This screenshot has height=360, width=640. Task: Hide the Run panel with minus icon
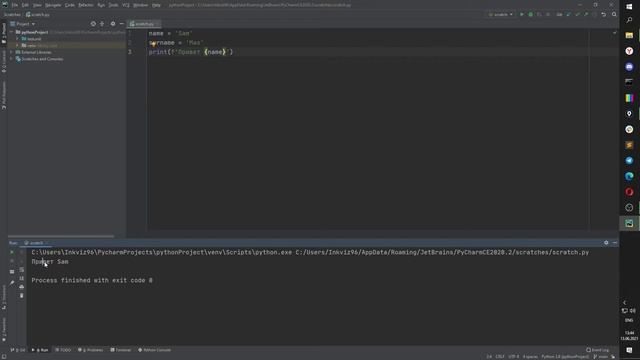click(615, 243)
